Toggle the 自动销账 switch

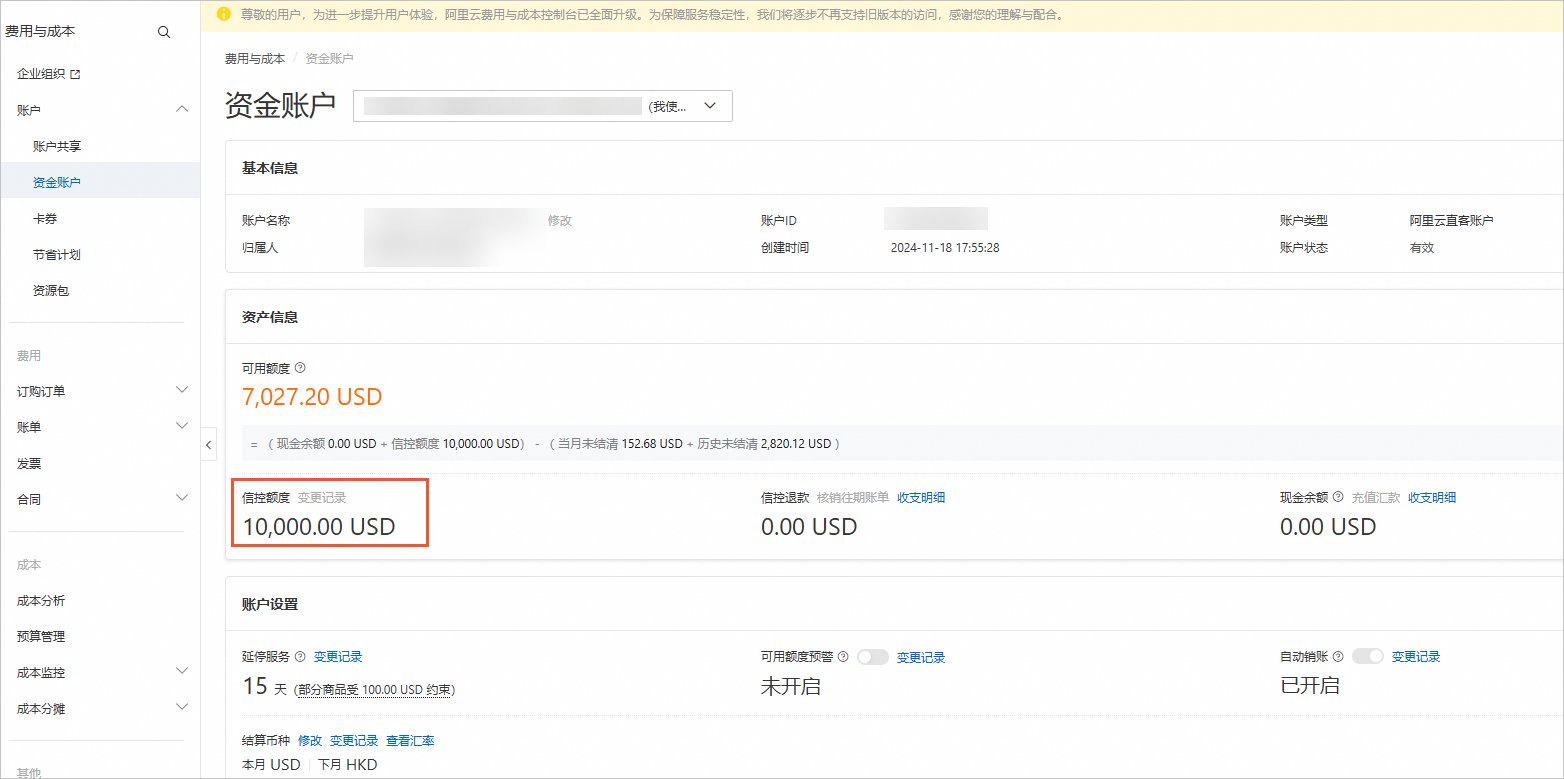[x=1368, y=657]
